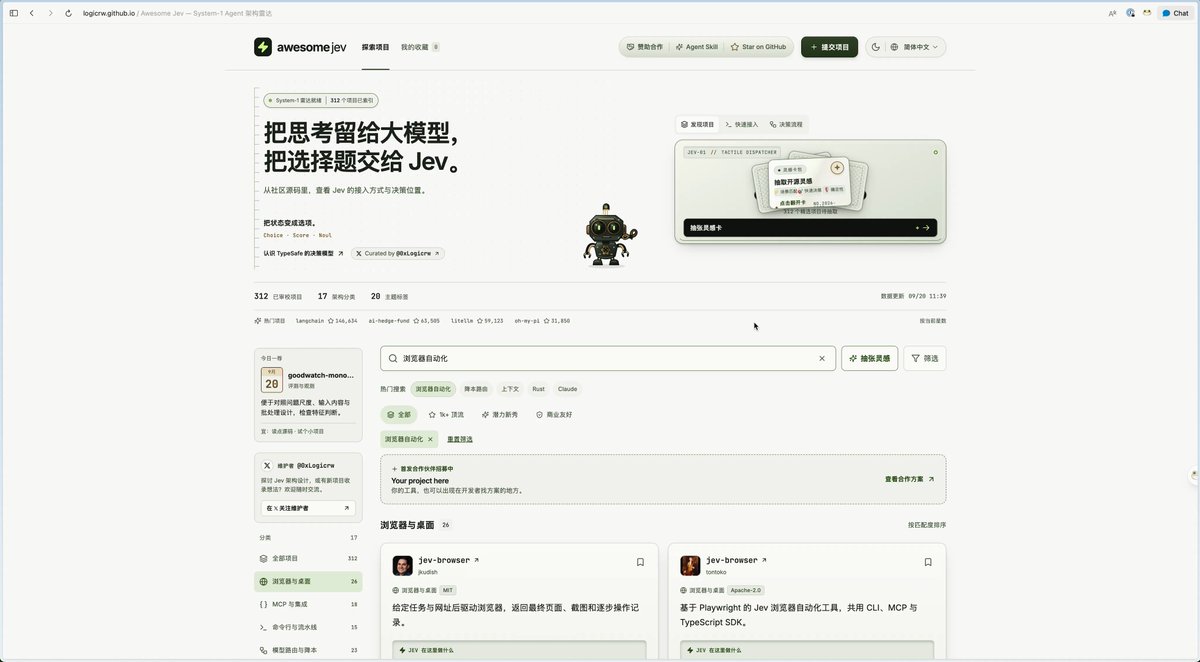This screenshot has width=1200, height=662.
Task: Click the arrow on 抽张灵感卡 bar
Action: click(926, 228)
